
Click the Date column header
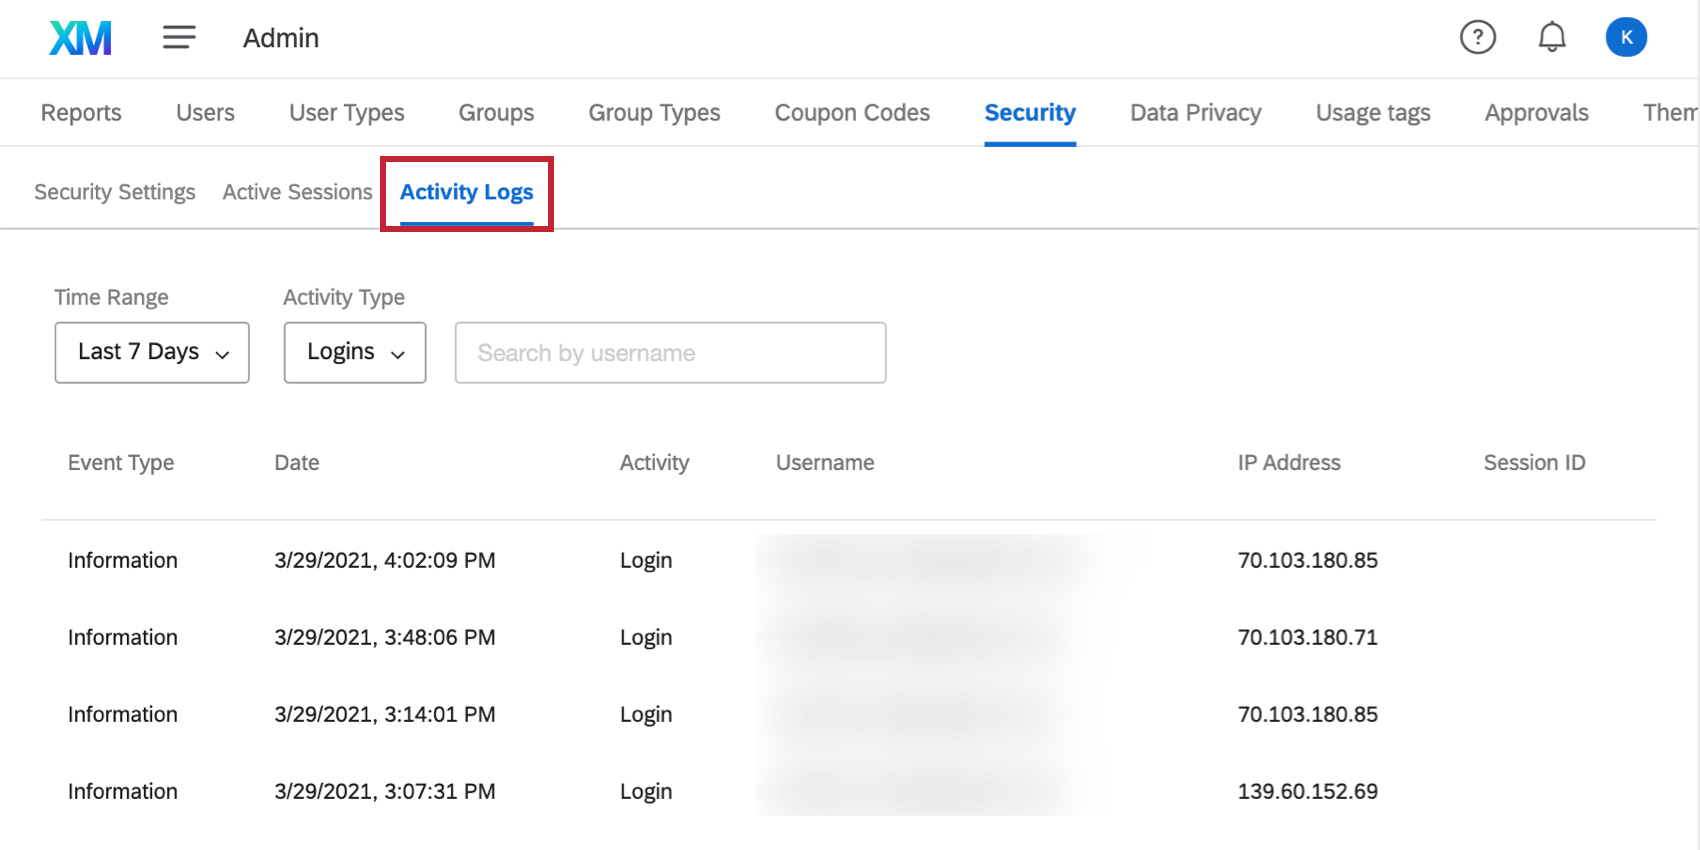[297, 463]
